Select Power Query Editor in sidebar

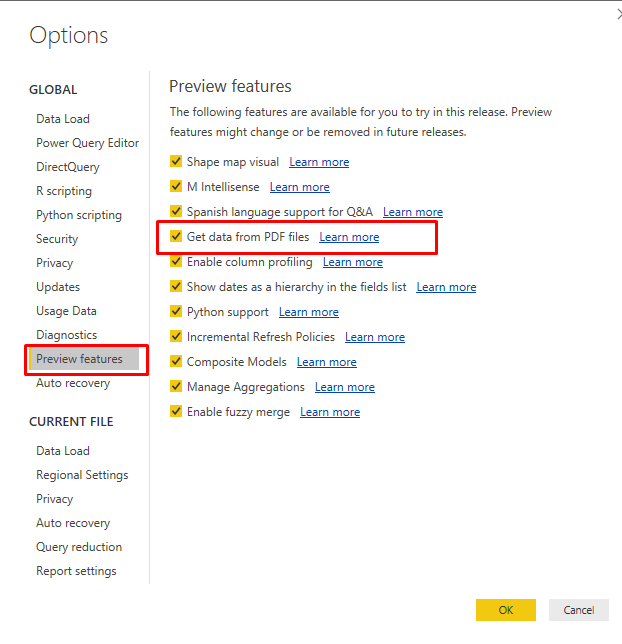(87, 143)
